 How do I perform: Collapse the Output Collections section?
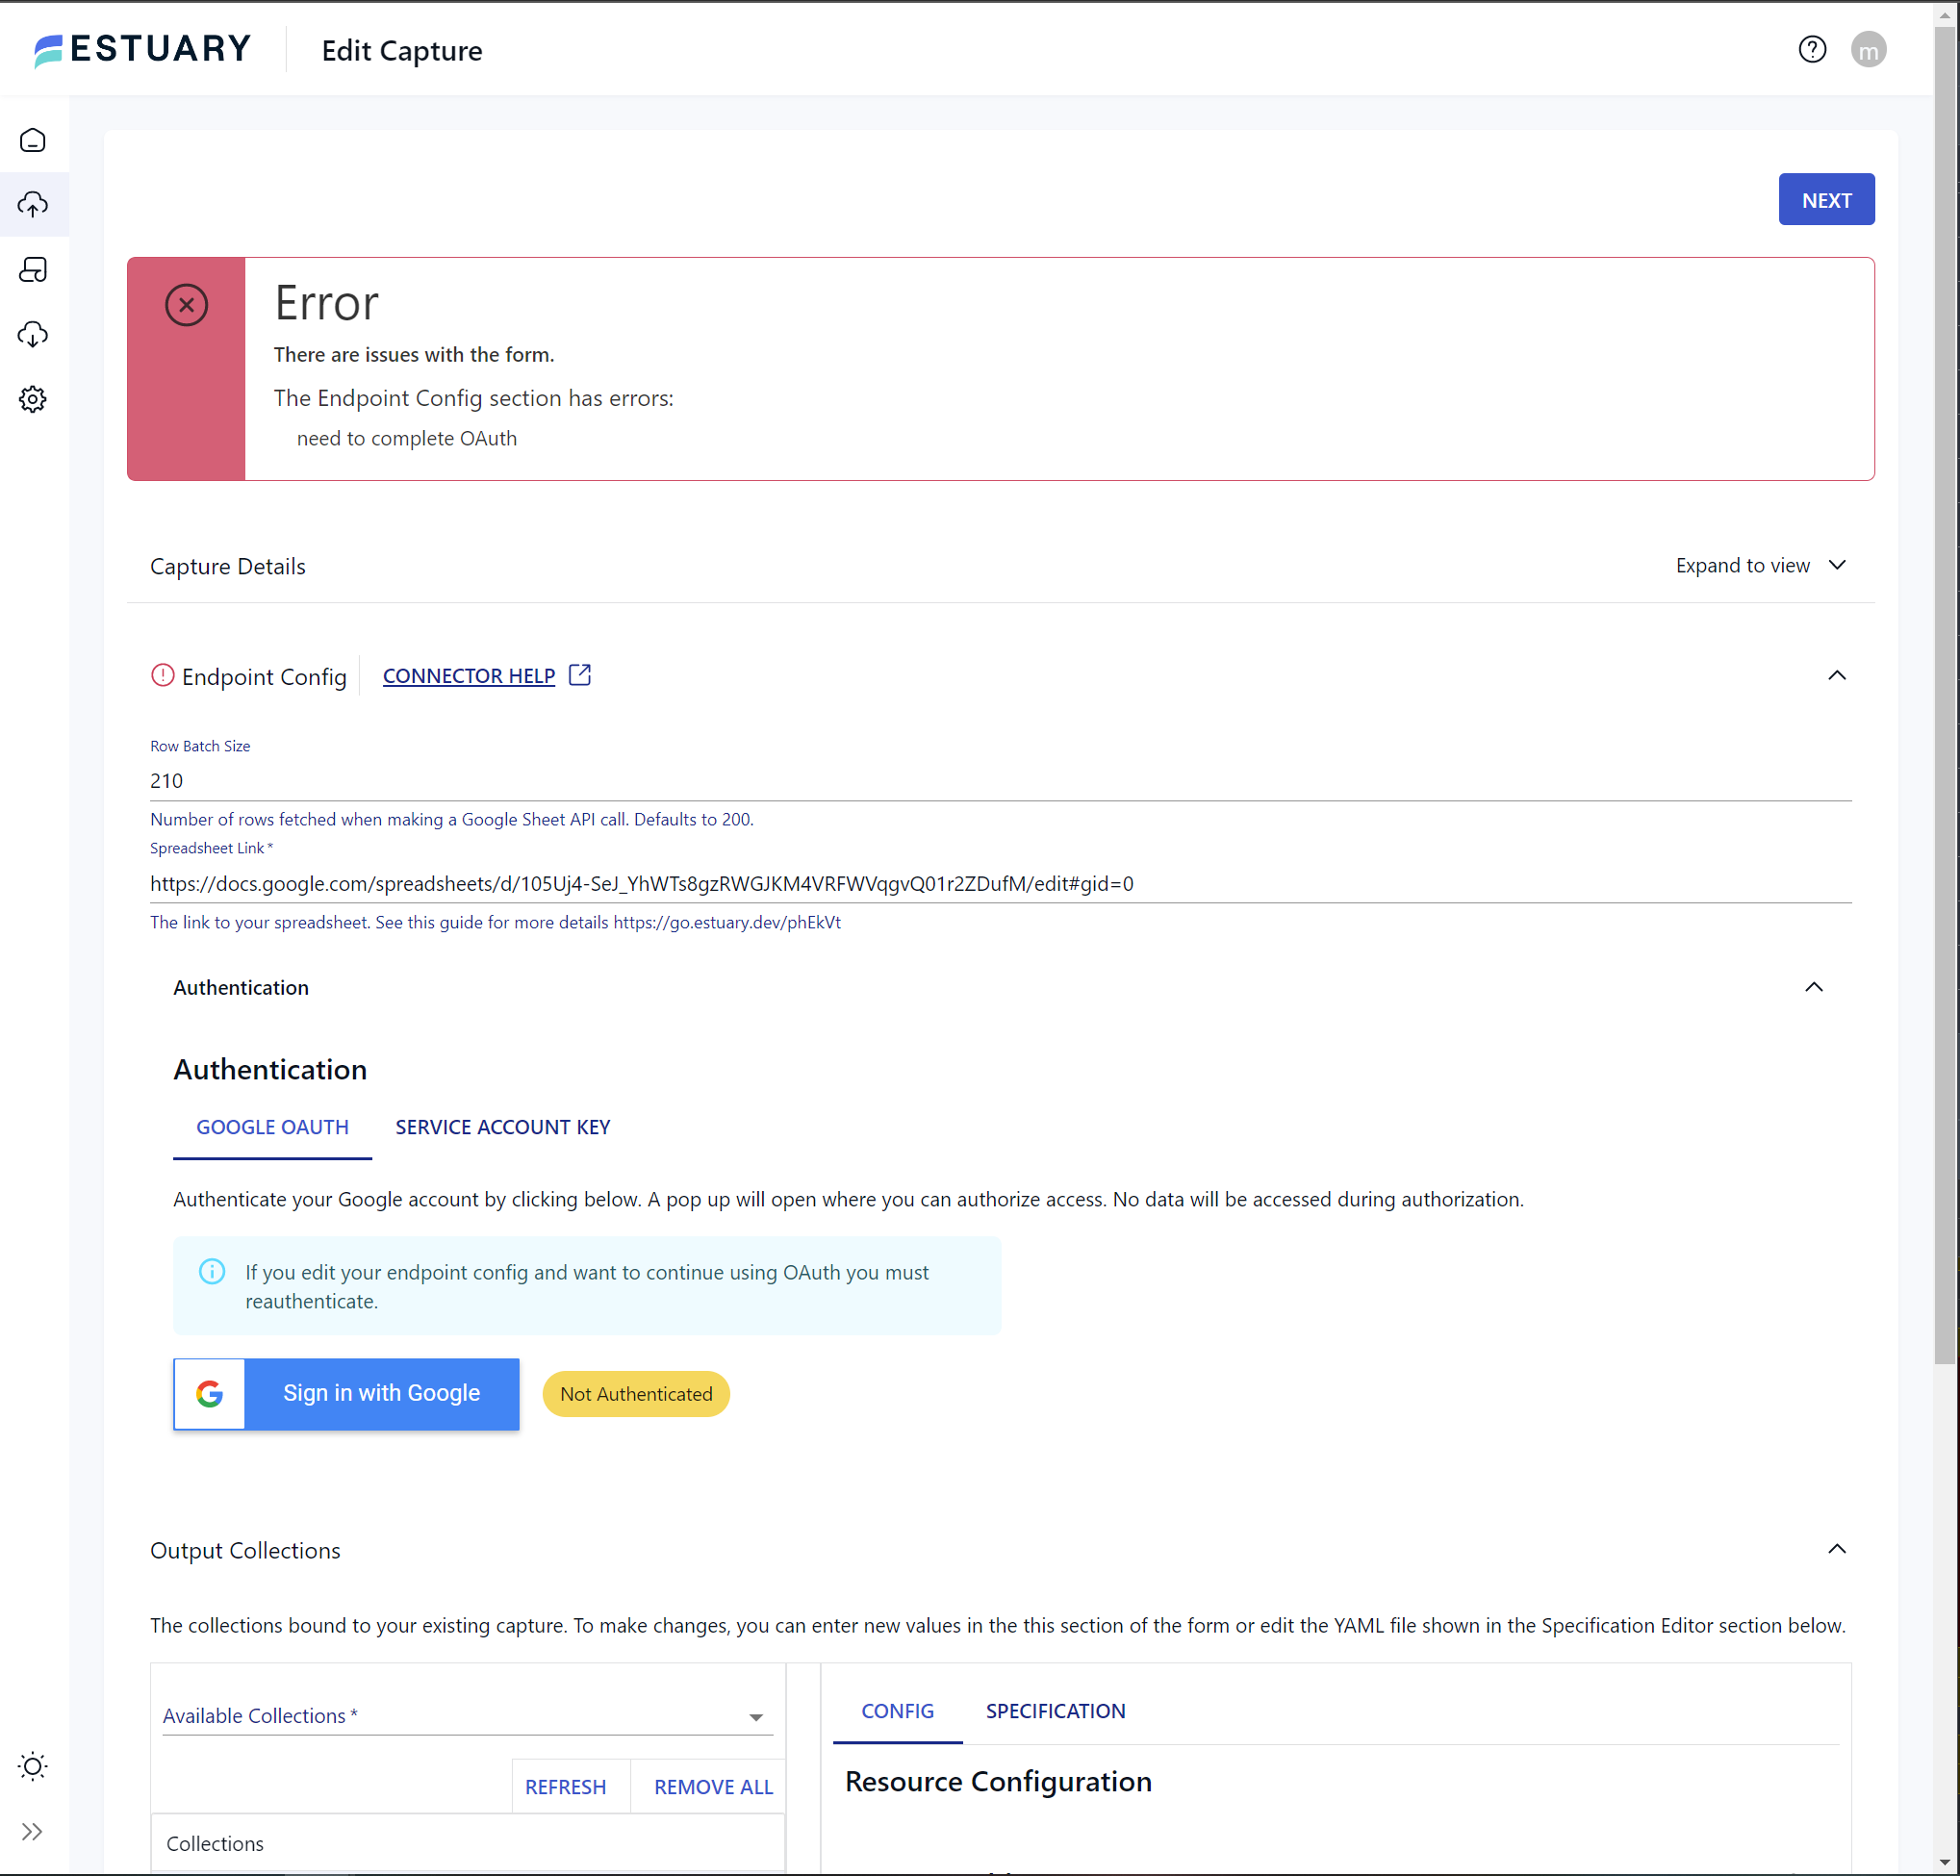coord(1837,1550)
